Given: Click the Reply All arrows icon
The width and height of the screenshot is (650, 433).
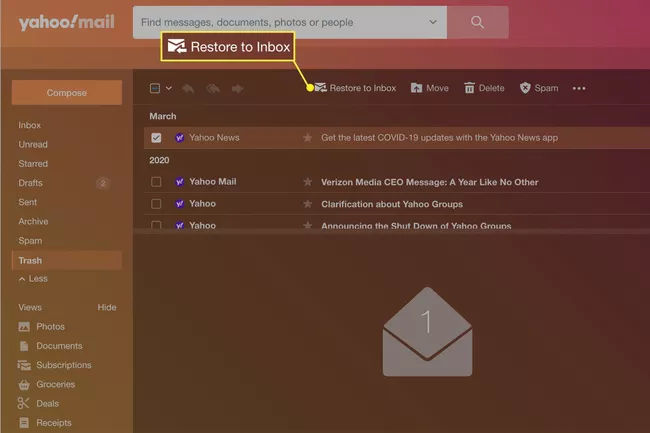Looking at the screenshot, I should (213, 88).
